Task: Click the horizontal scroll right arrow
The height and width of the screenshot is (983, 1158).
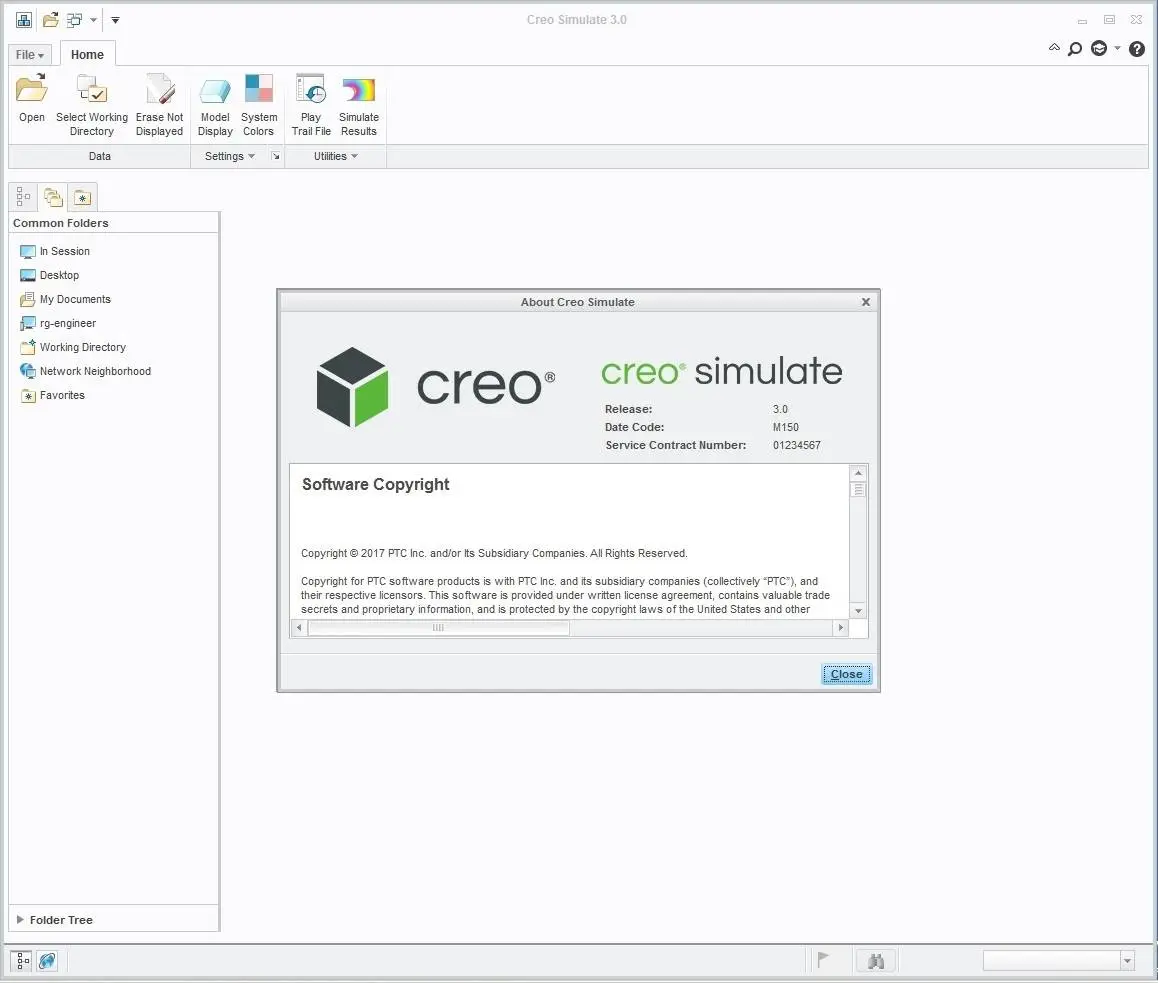Action: [840, 628]
